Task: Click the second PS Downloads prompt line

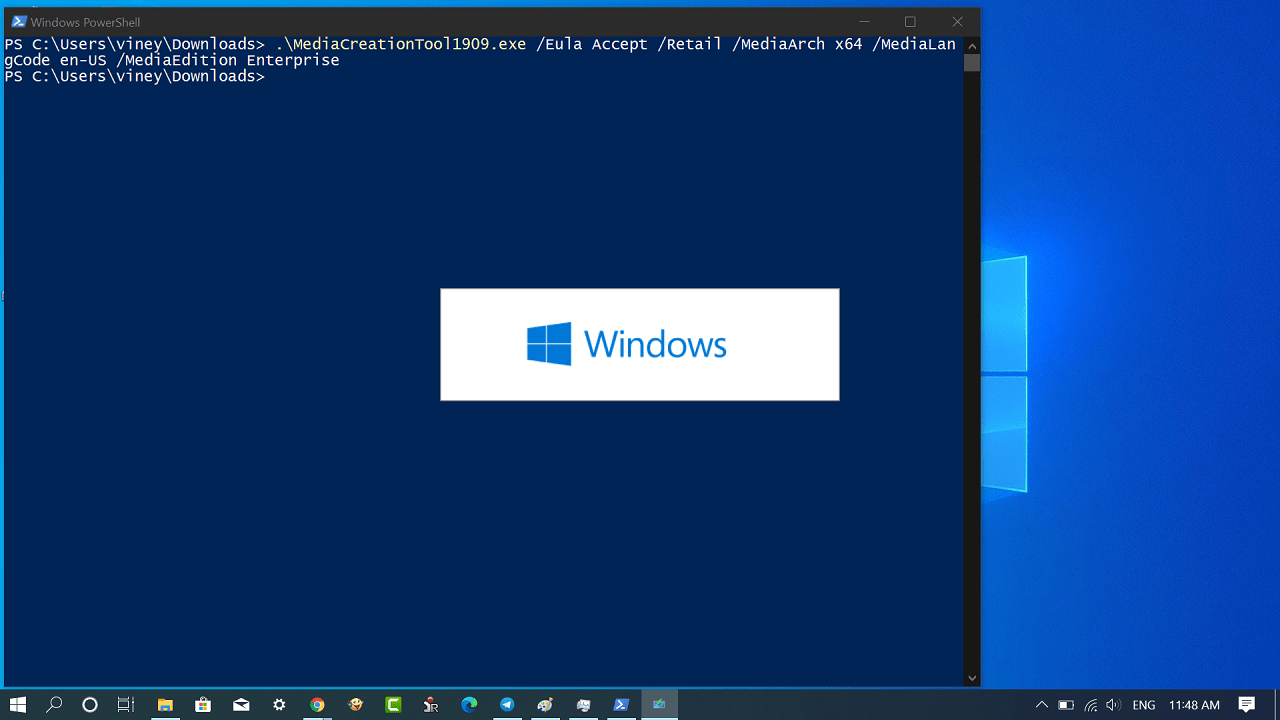Action: (135, 76)
